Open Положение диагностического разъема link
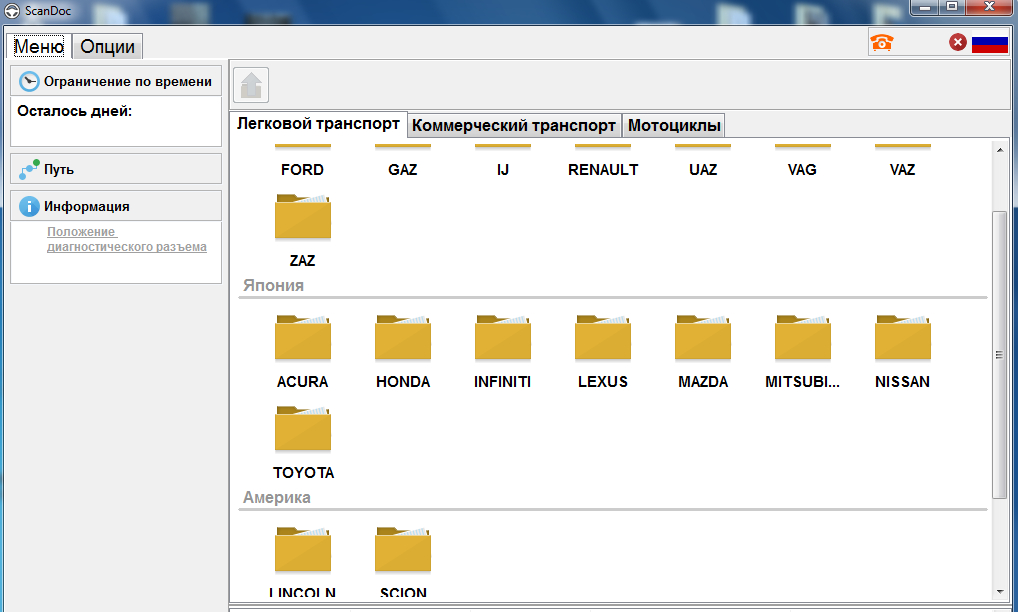This screenshot has width=1018, height=612. [127, 239]
